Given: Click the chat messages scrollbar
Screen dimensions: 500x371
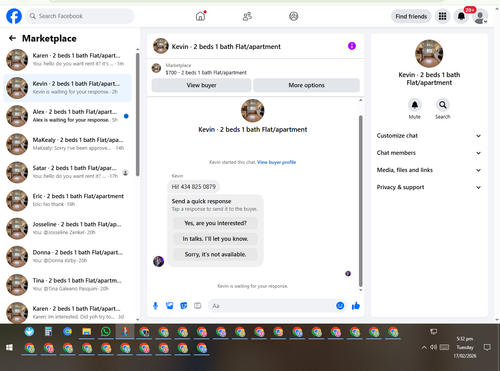Looking at the screenshot, I should coord(360,201).
